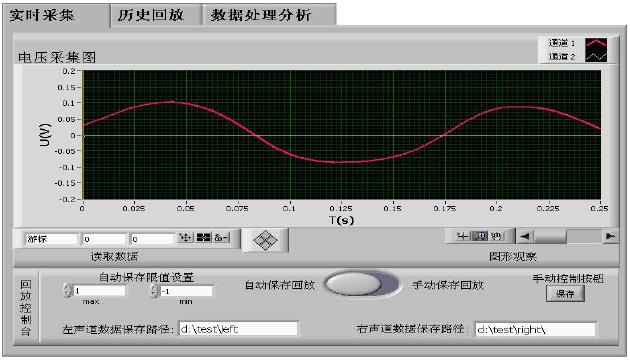Select the graph palette pan hand tool

(497, 236)
